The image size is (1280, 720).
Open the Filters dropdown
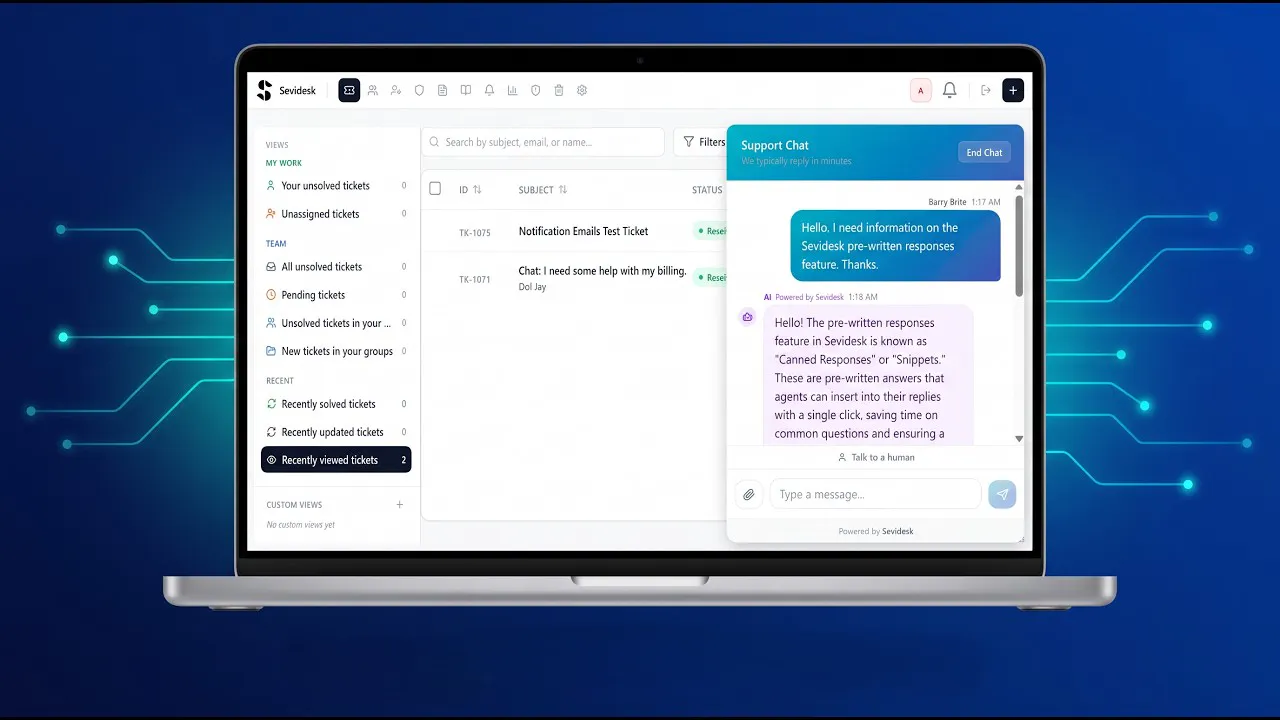point(702,142)
